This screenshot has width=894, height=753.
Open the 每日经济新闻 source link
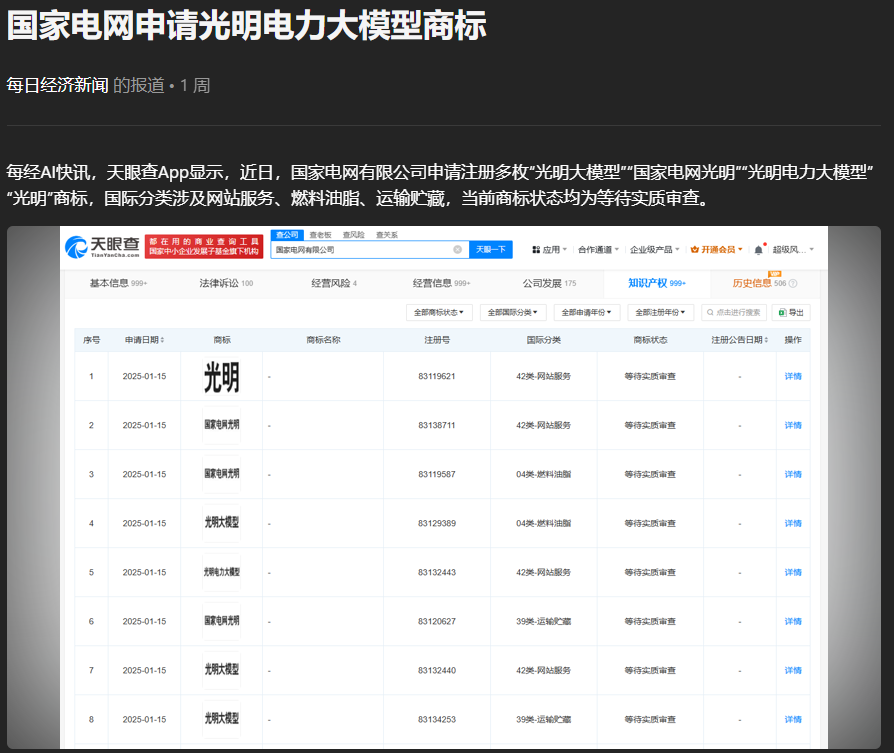coord(58,86)
